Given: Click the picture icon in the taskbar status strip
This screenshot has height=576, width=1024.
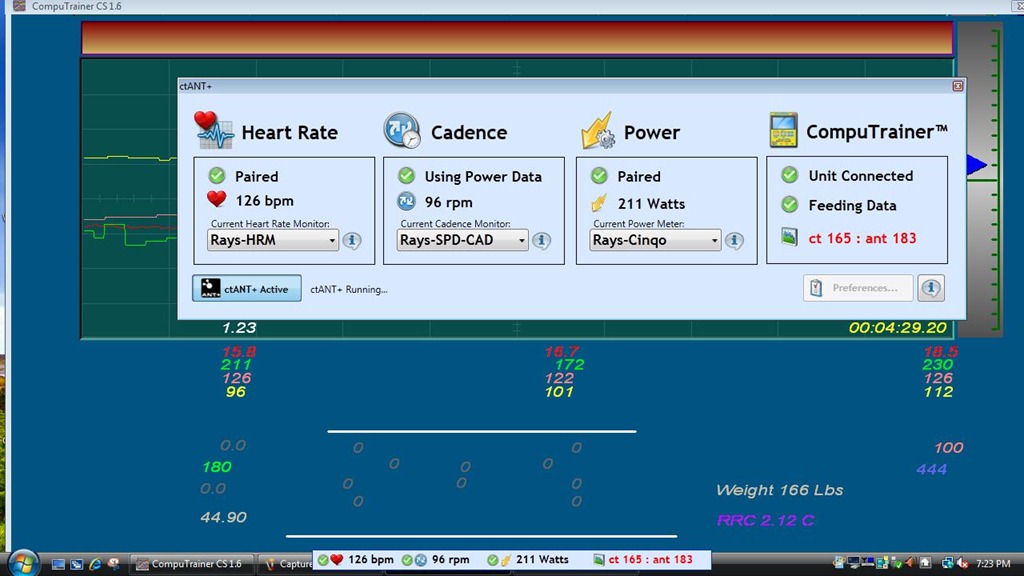Looking at the screenshot, I should point(599,560).
